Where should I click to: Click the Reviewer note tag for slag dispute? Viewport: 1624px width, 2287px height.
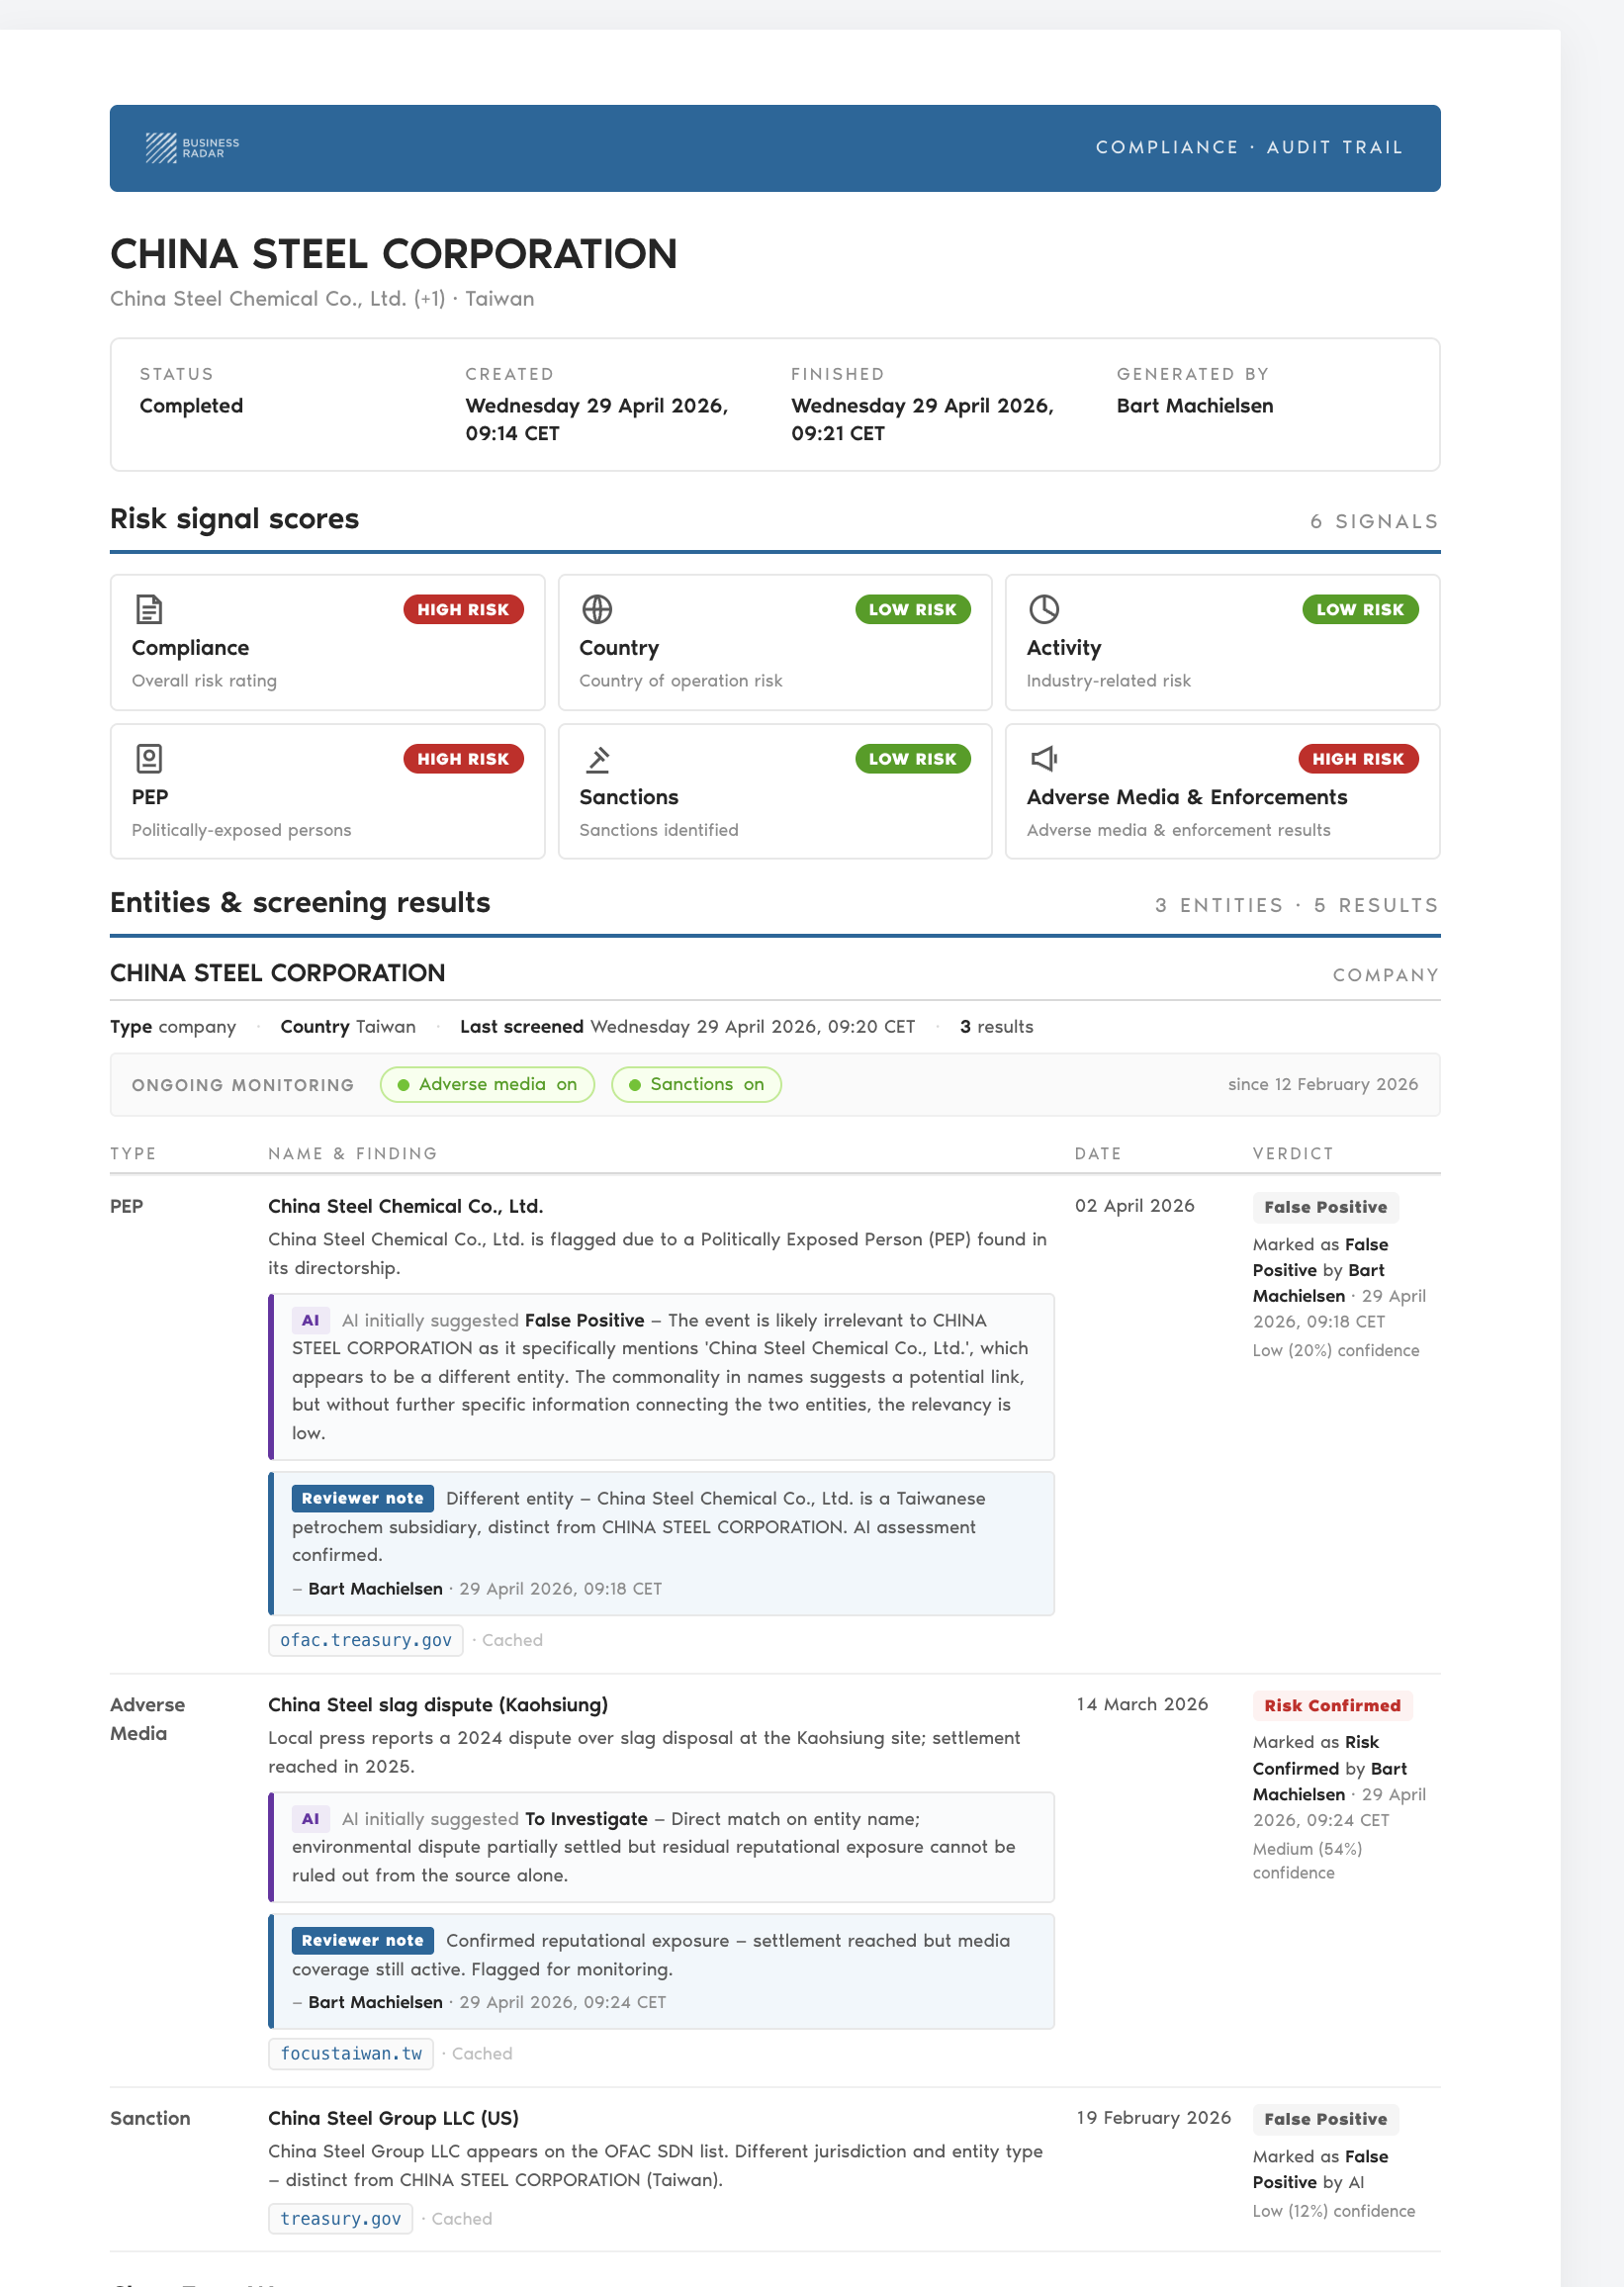[362, 1940]
